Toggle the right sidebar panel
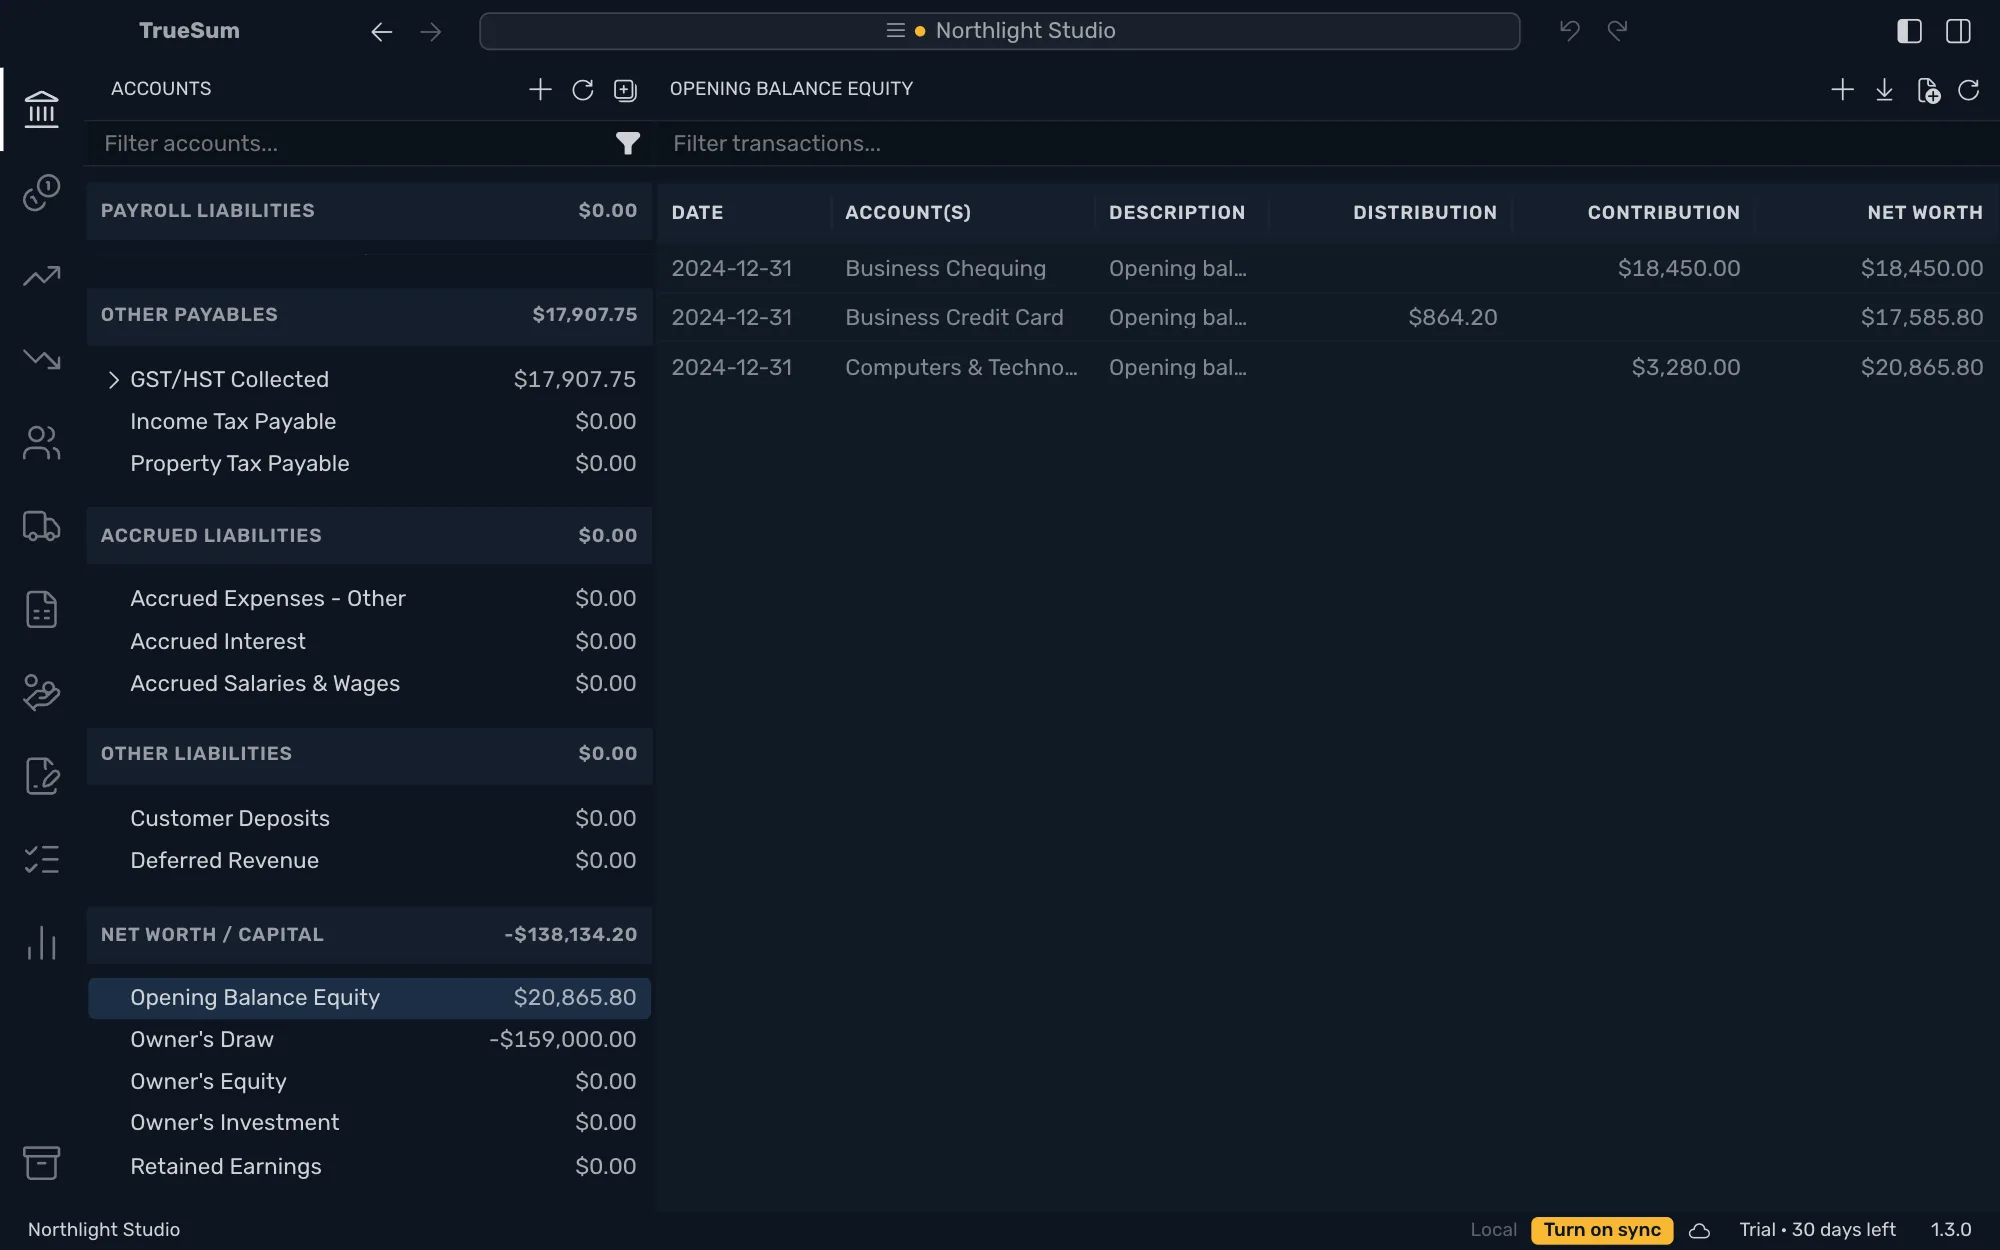The height and width of the screenshot is (1250, 2000). click(1958, 31)
